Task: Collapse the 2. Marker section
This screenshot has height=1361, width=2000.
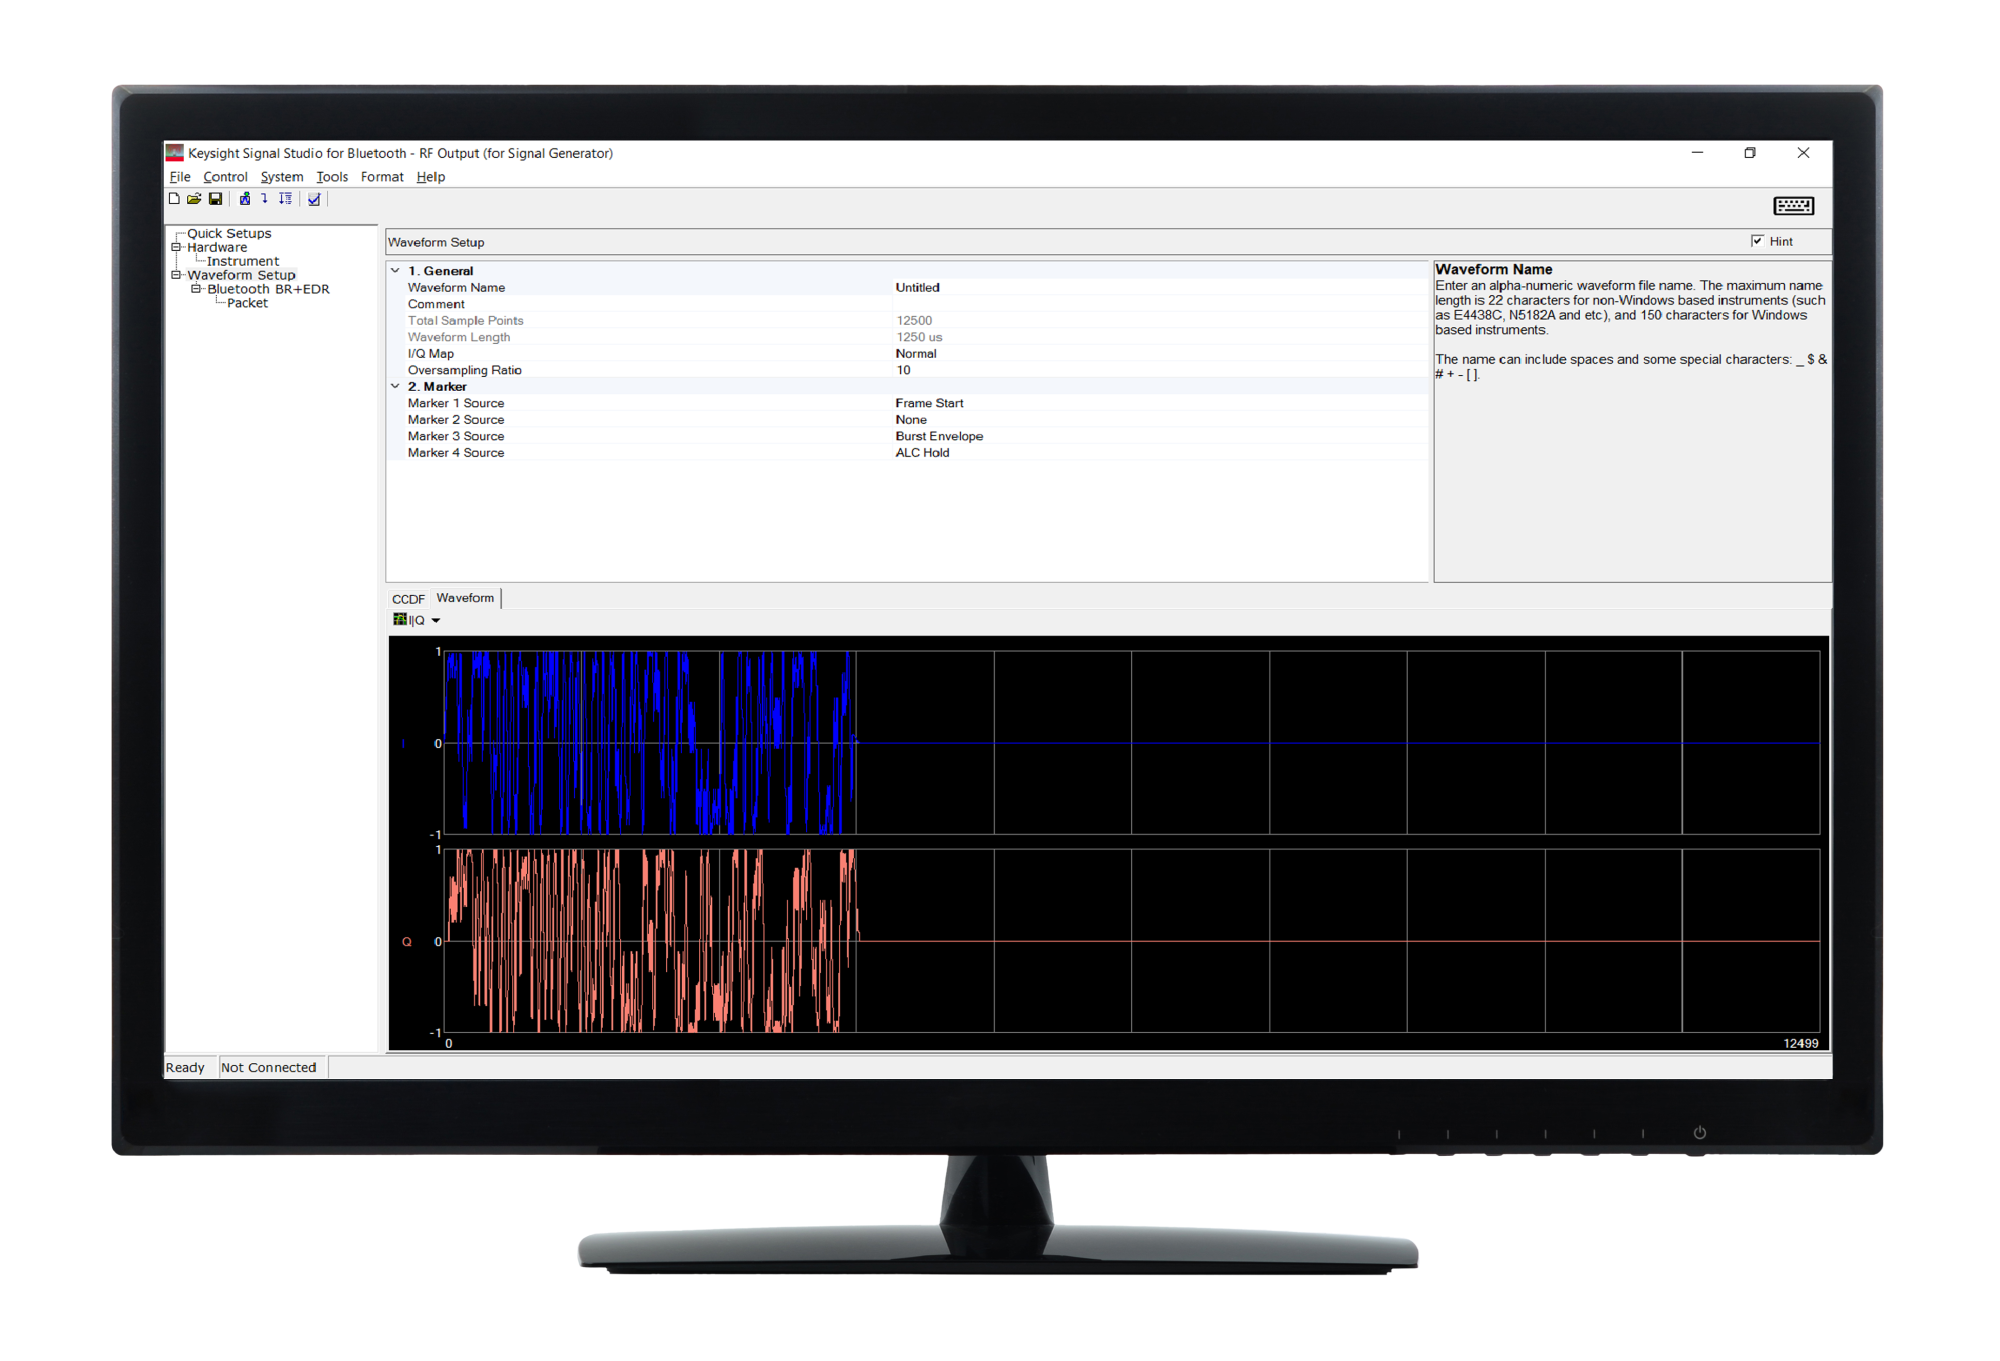Action: click(x=396, y=386)
